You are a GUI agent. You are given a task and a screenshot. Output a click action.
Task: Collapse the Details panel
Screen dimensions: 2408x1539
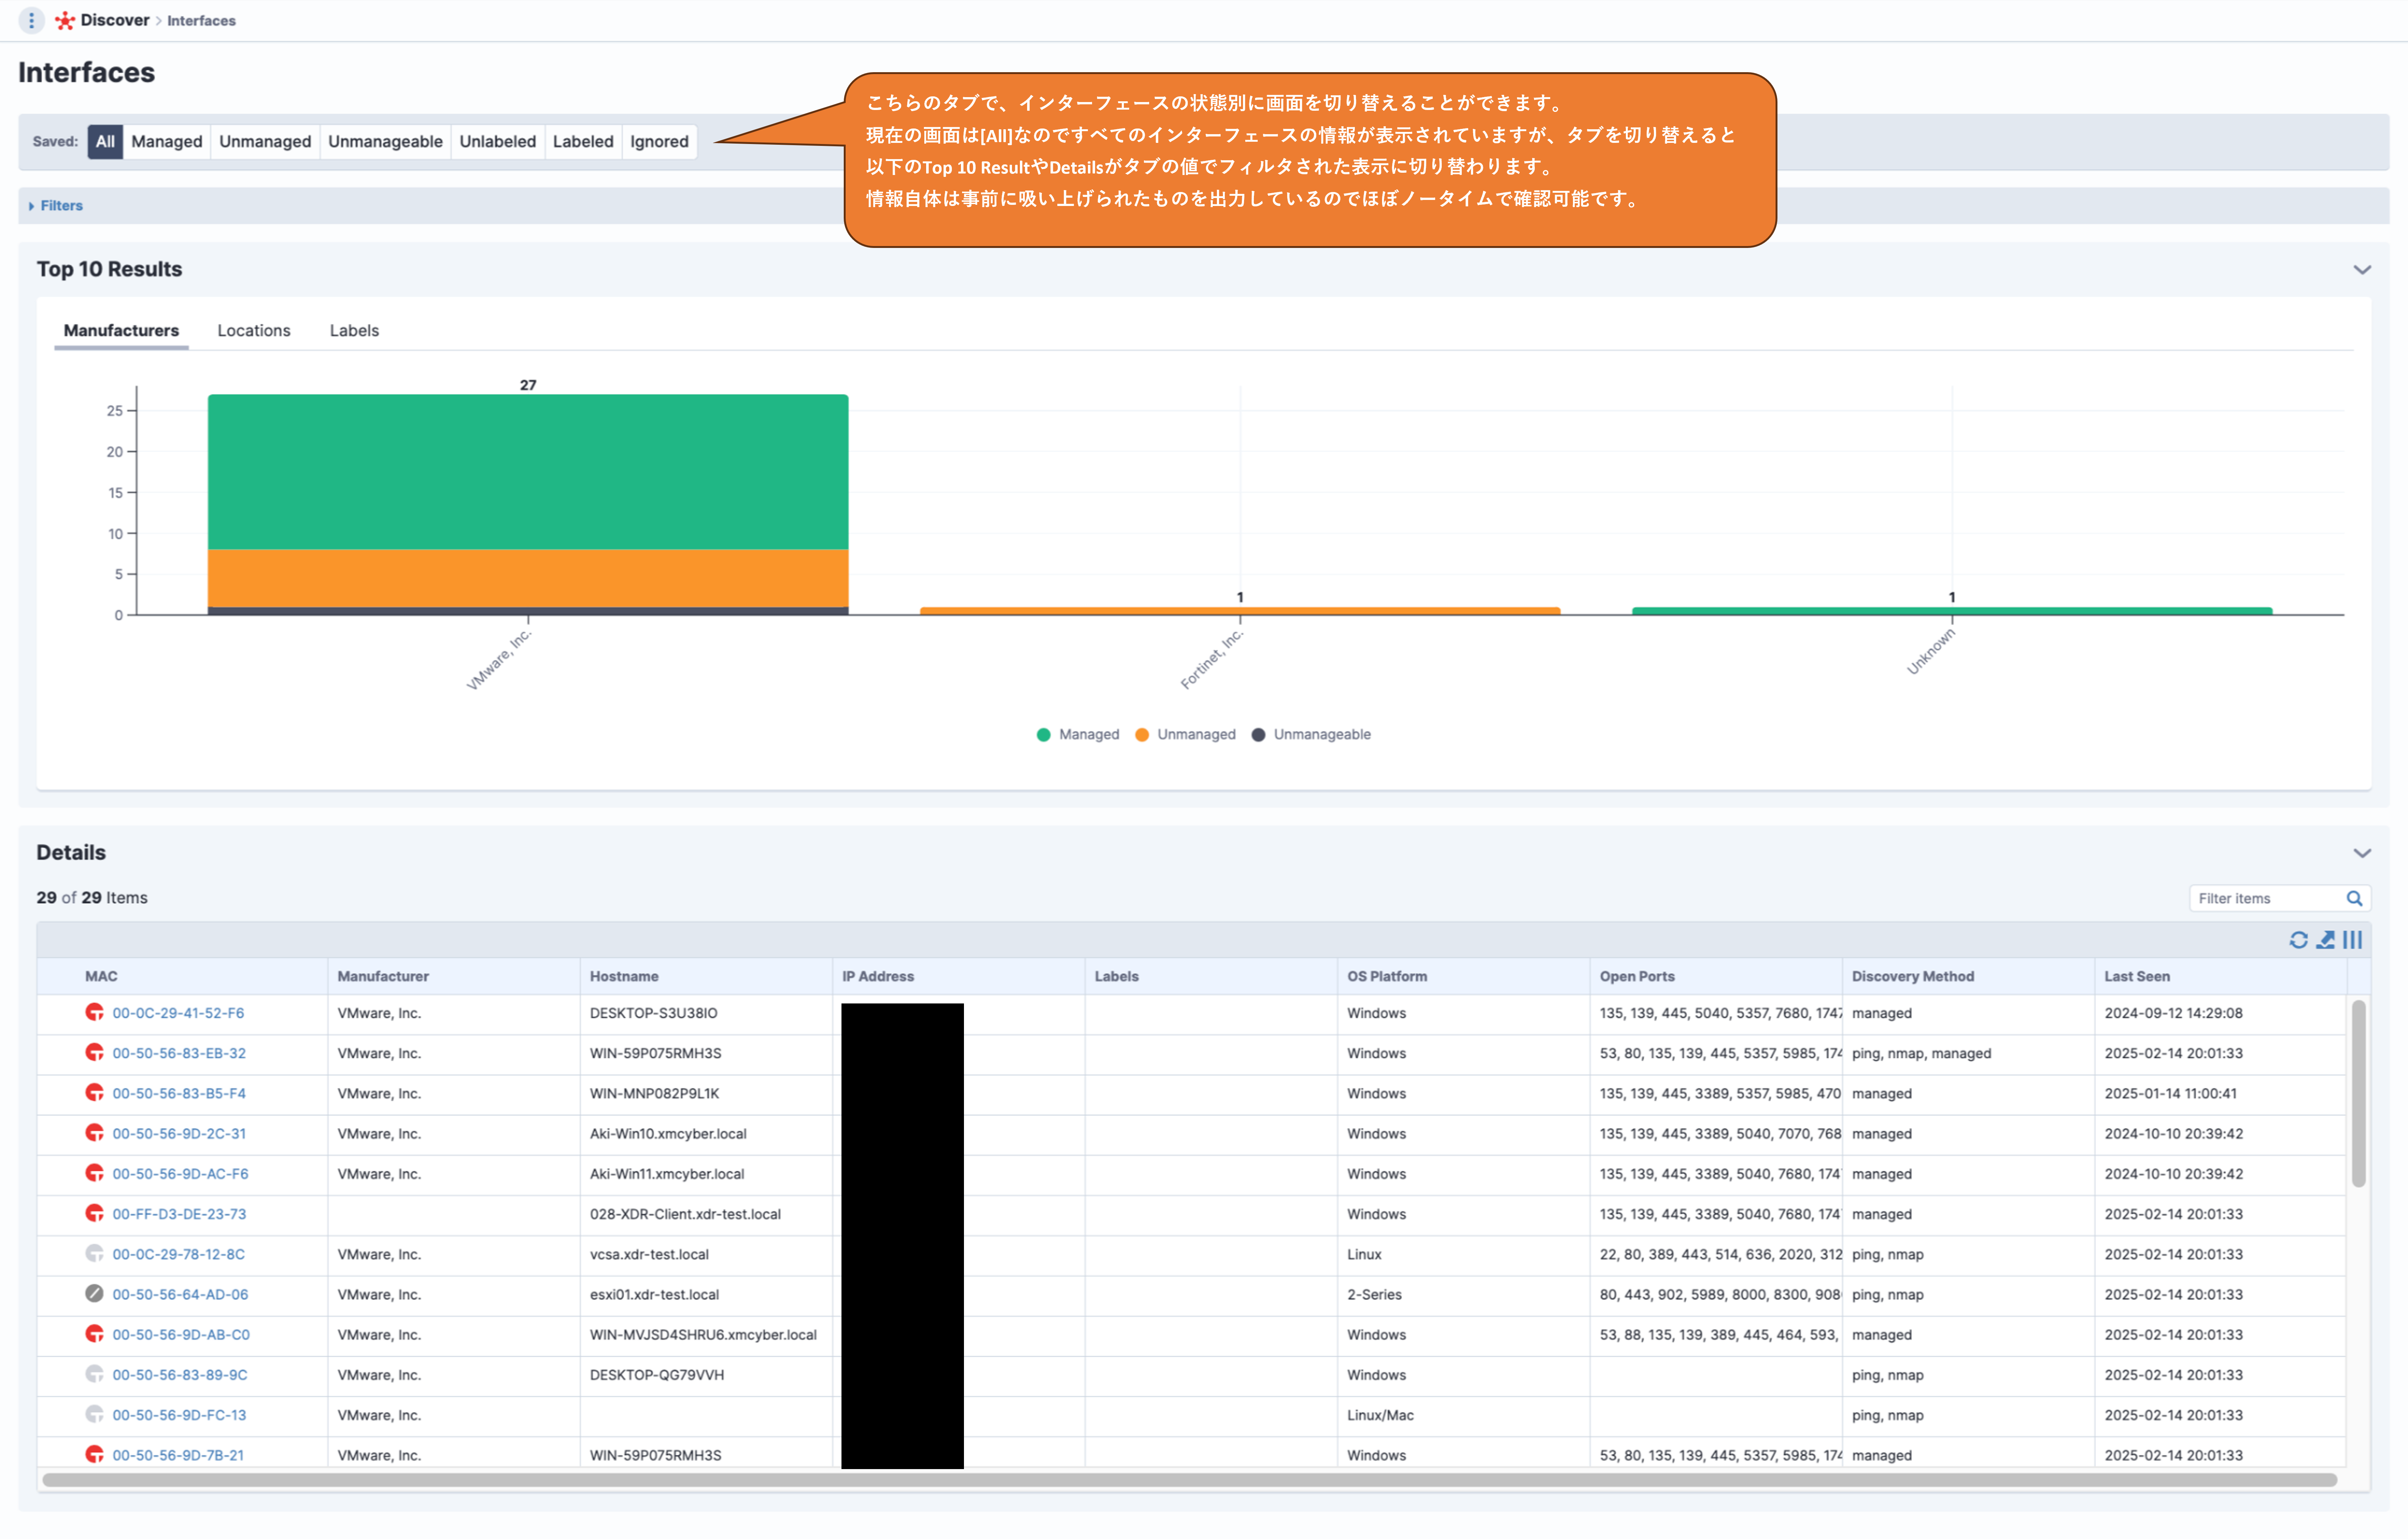(2361, 853)
